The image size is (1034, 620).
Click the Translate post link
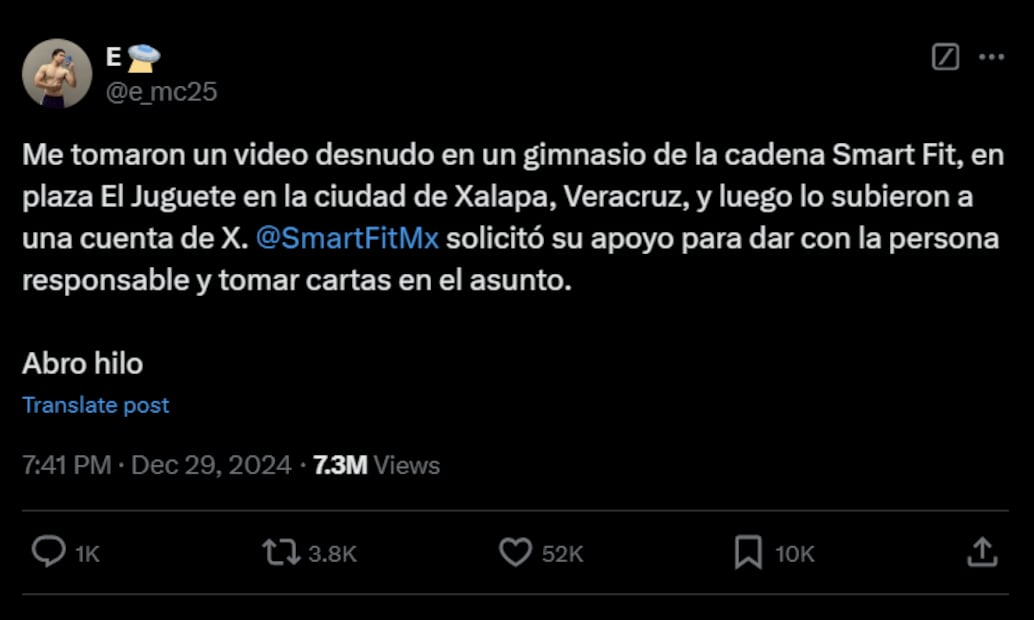click(x=96, y=405)
